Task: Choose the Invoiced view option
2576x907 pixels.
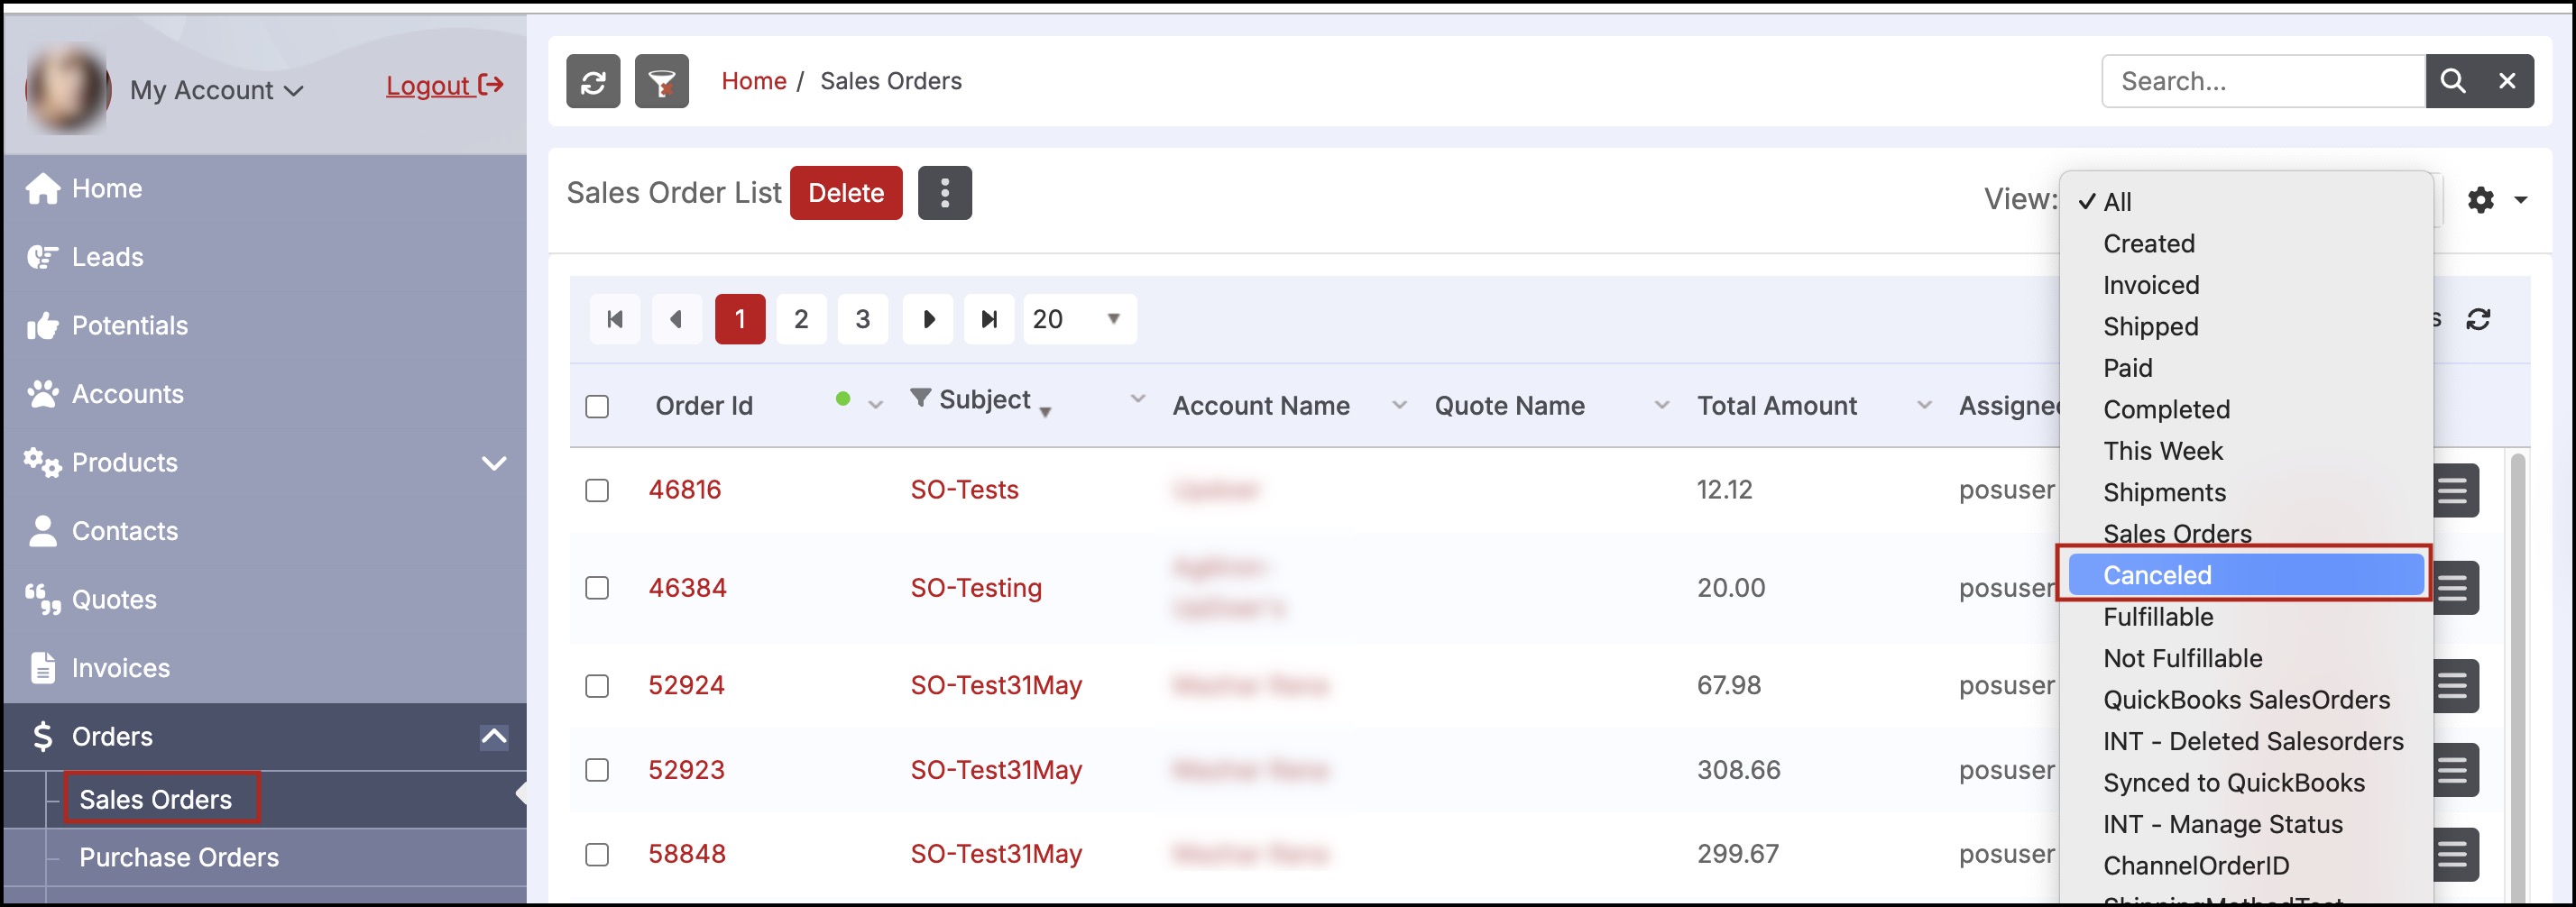Action: point(2245,285)
